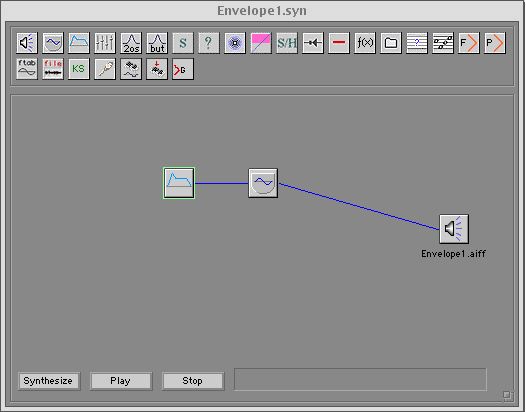Choose the envelope generator icon in the palette
526x412 pixels.
tap(79, 43)
